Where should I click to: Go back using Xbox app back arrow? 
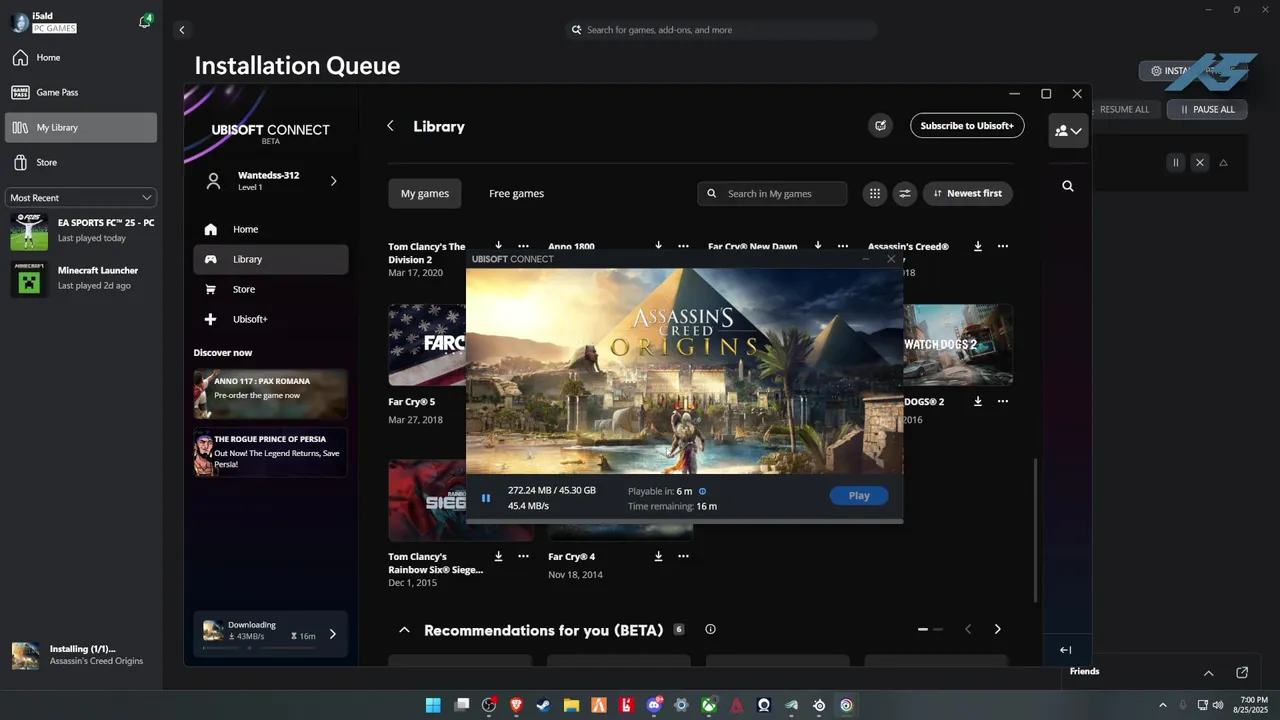[181, 30]
